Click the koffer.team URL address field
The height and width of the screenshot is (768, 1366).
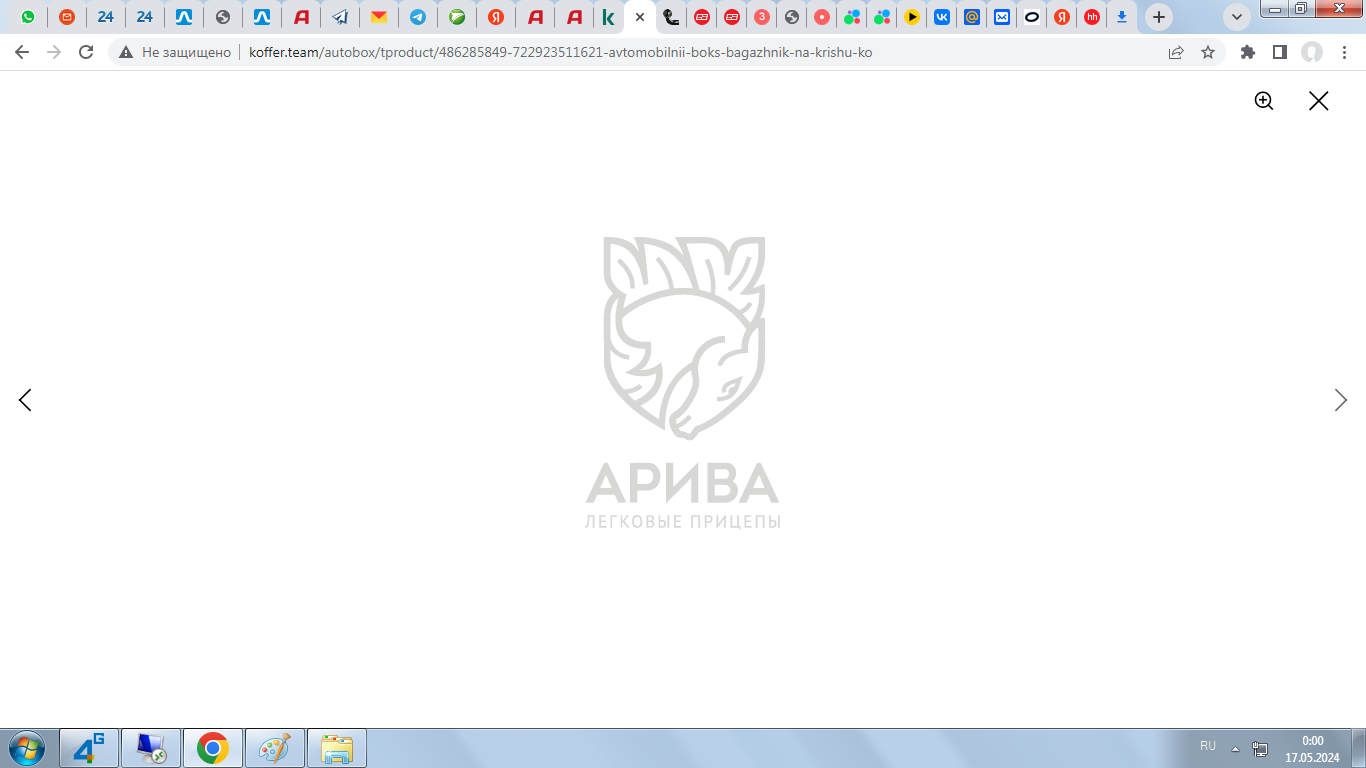pyautogui.click(x=600, y=52)
